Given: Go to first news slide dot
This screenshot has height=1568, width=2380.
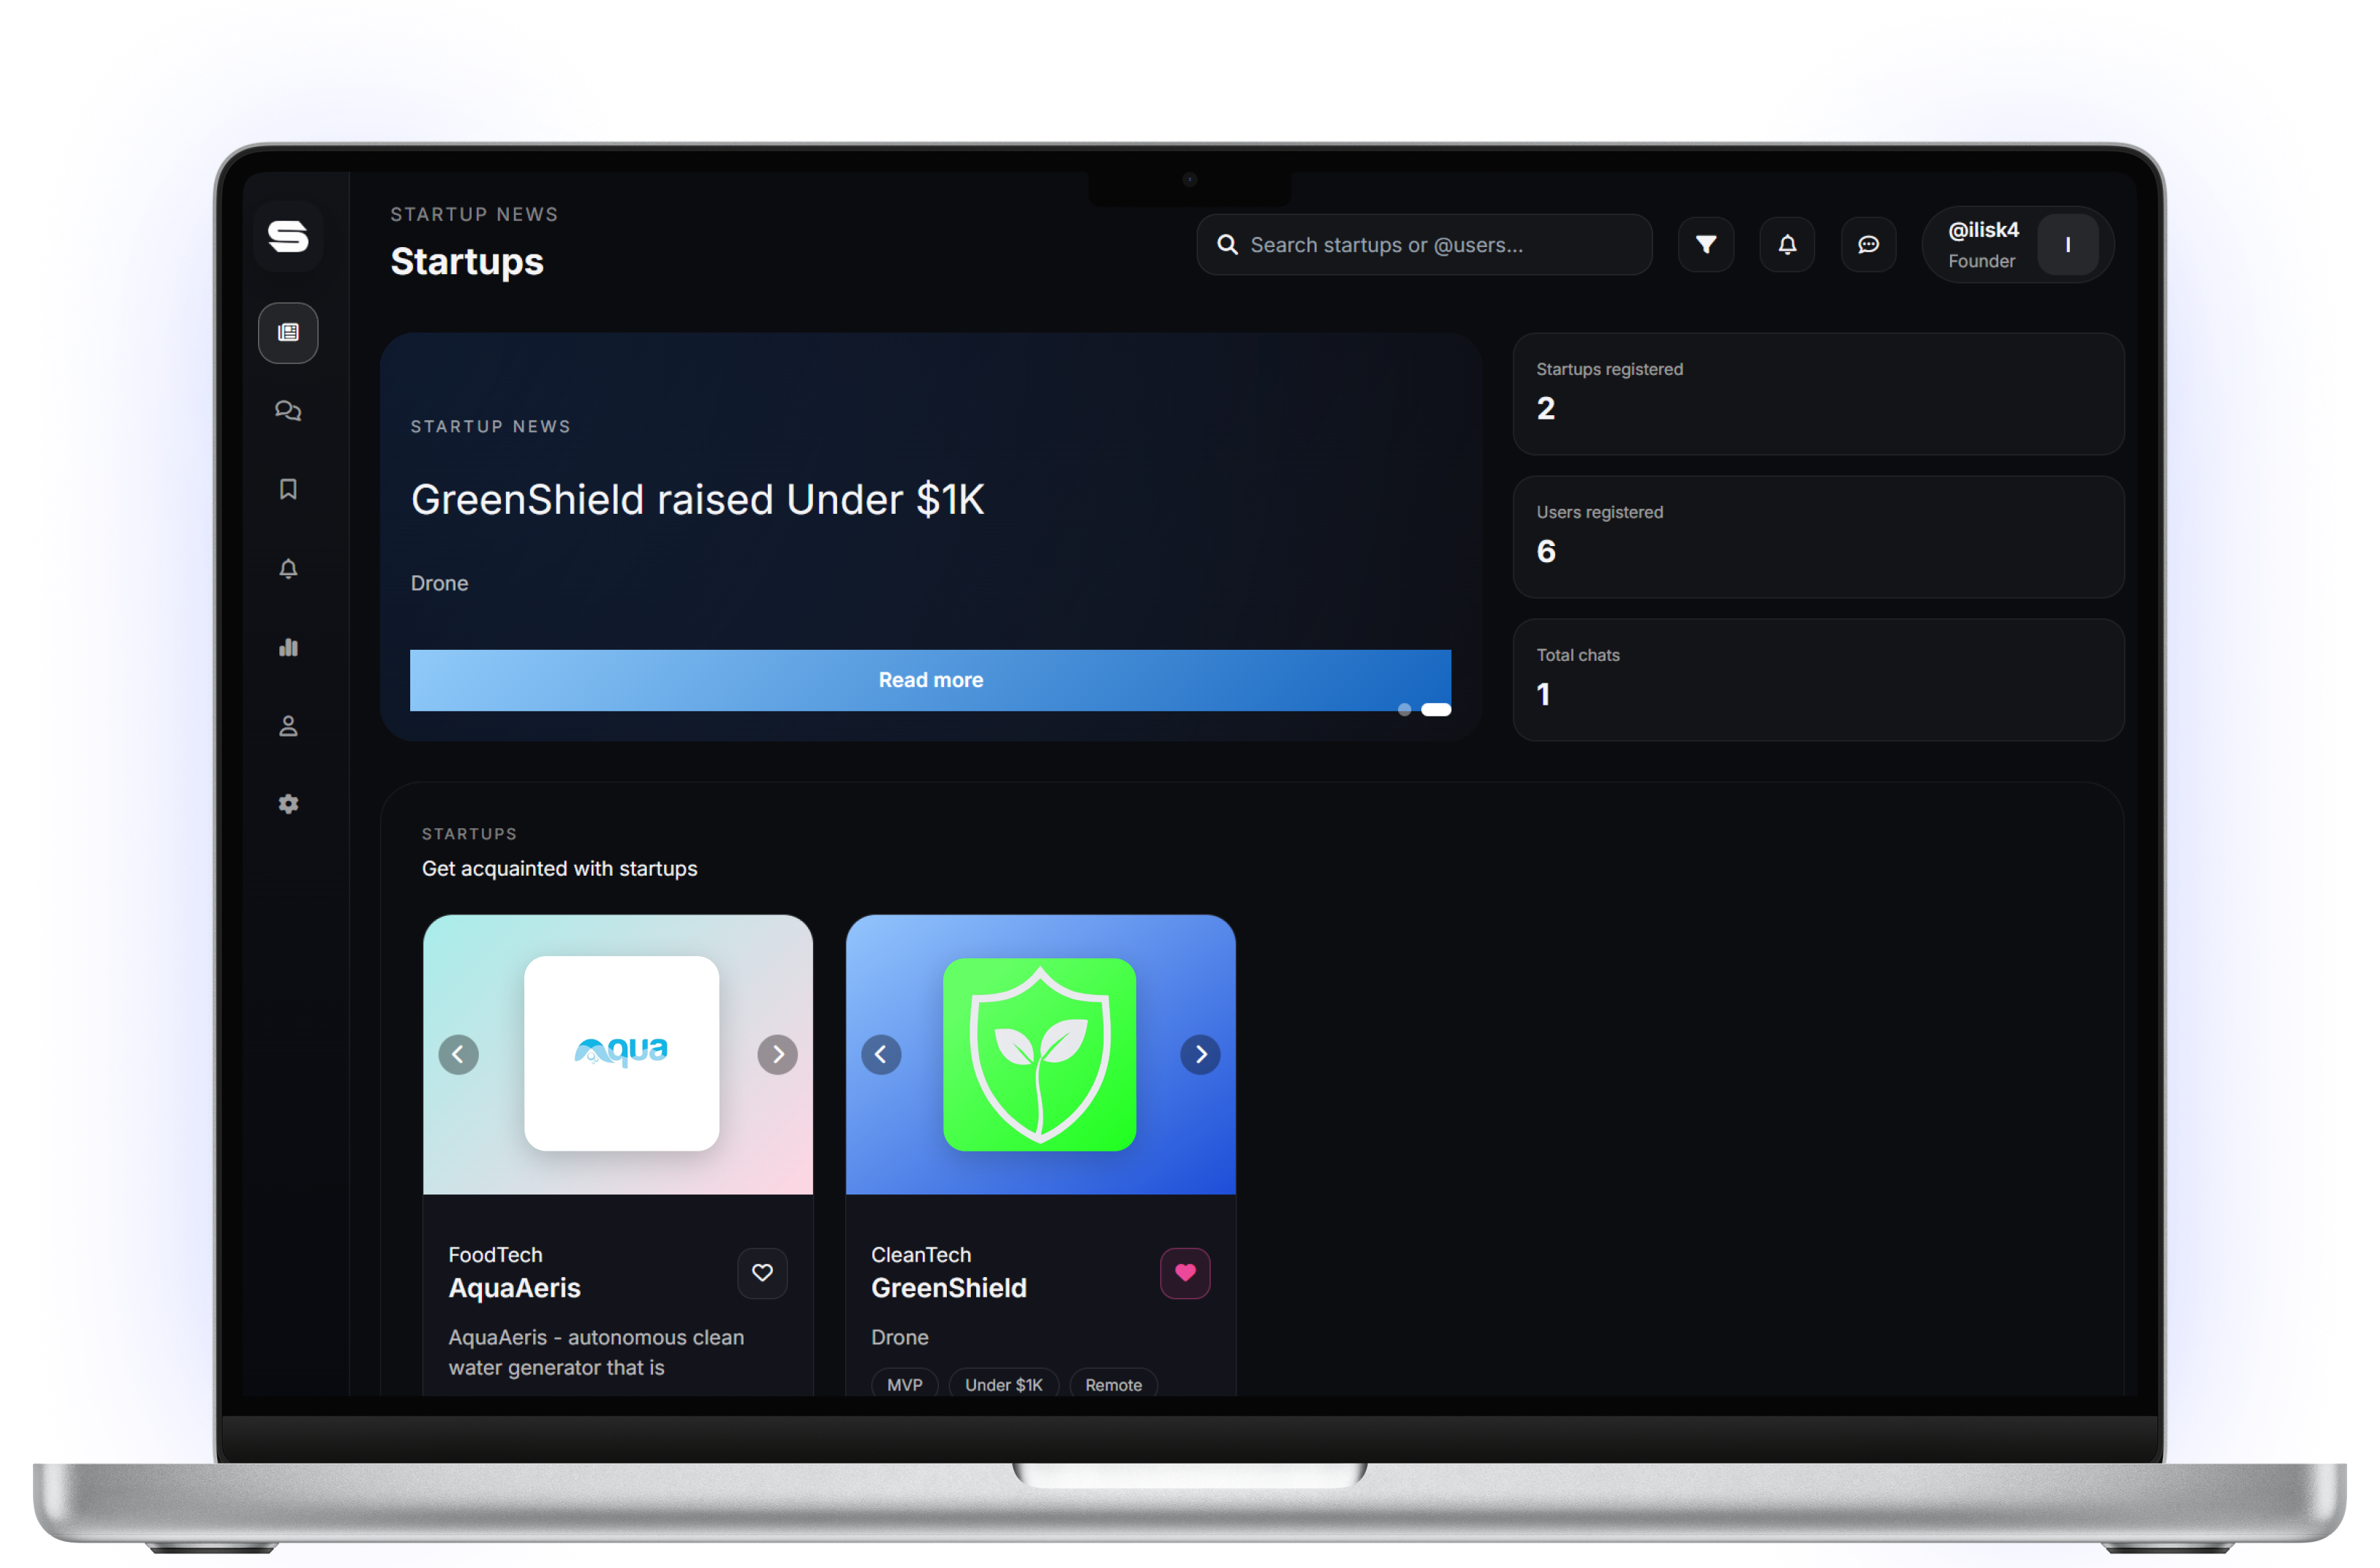Looking at the screenshot, I should [x=1404, y=709].
